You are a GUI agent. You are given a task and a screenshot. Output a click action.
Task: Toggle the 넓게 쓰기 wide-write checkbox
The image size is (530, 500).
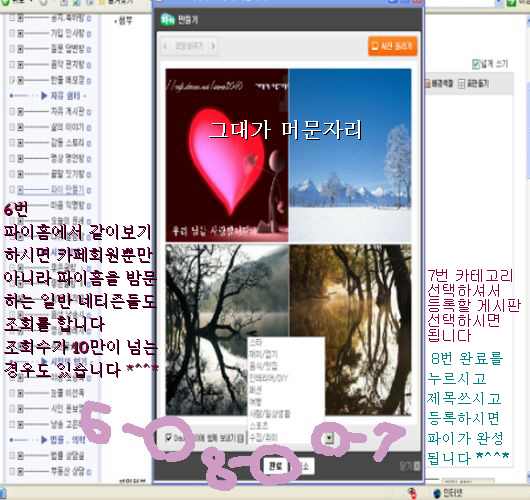click(476, 64)
